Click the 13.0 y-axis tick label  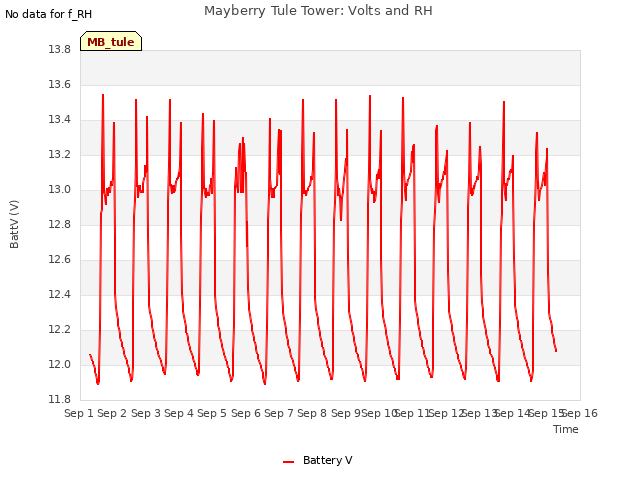(x=60, y=189)
